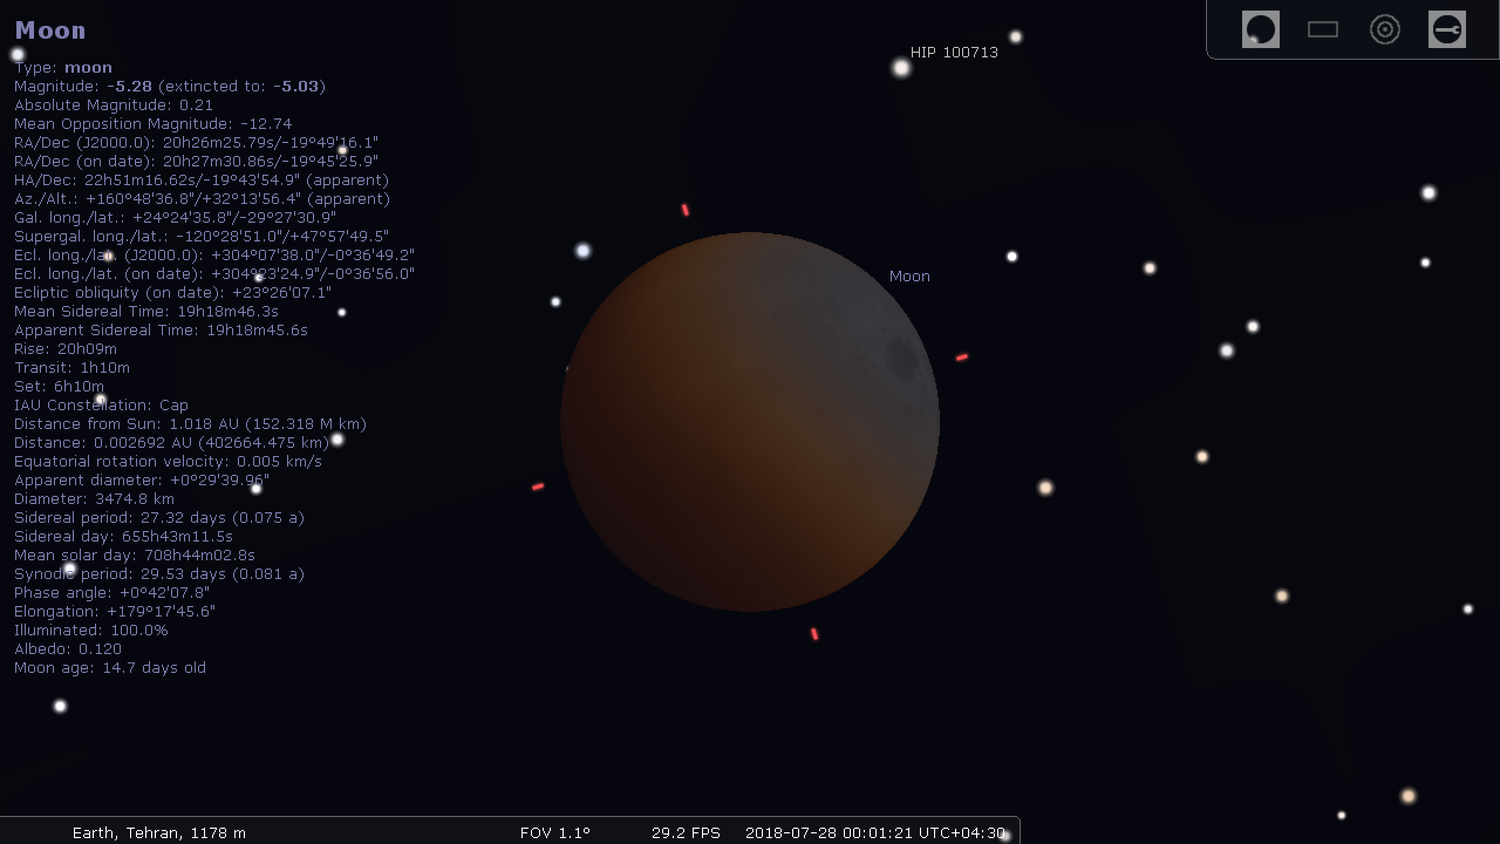Viewport: 1500px width, 844px height.
Task: Select the eclipsed Moon disc
Action: point(750,422)
